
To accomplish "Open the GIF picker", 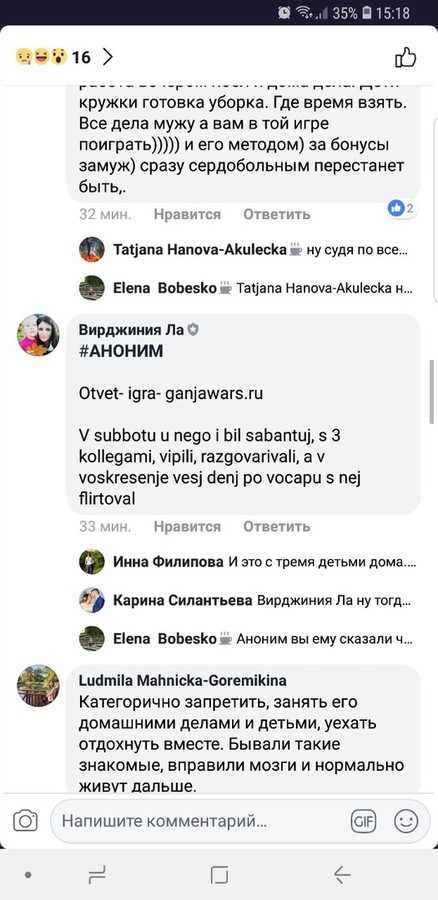I will click(363, 821).
